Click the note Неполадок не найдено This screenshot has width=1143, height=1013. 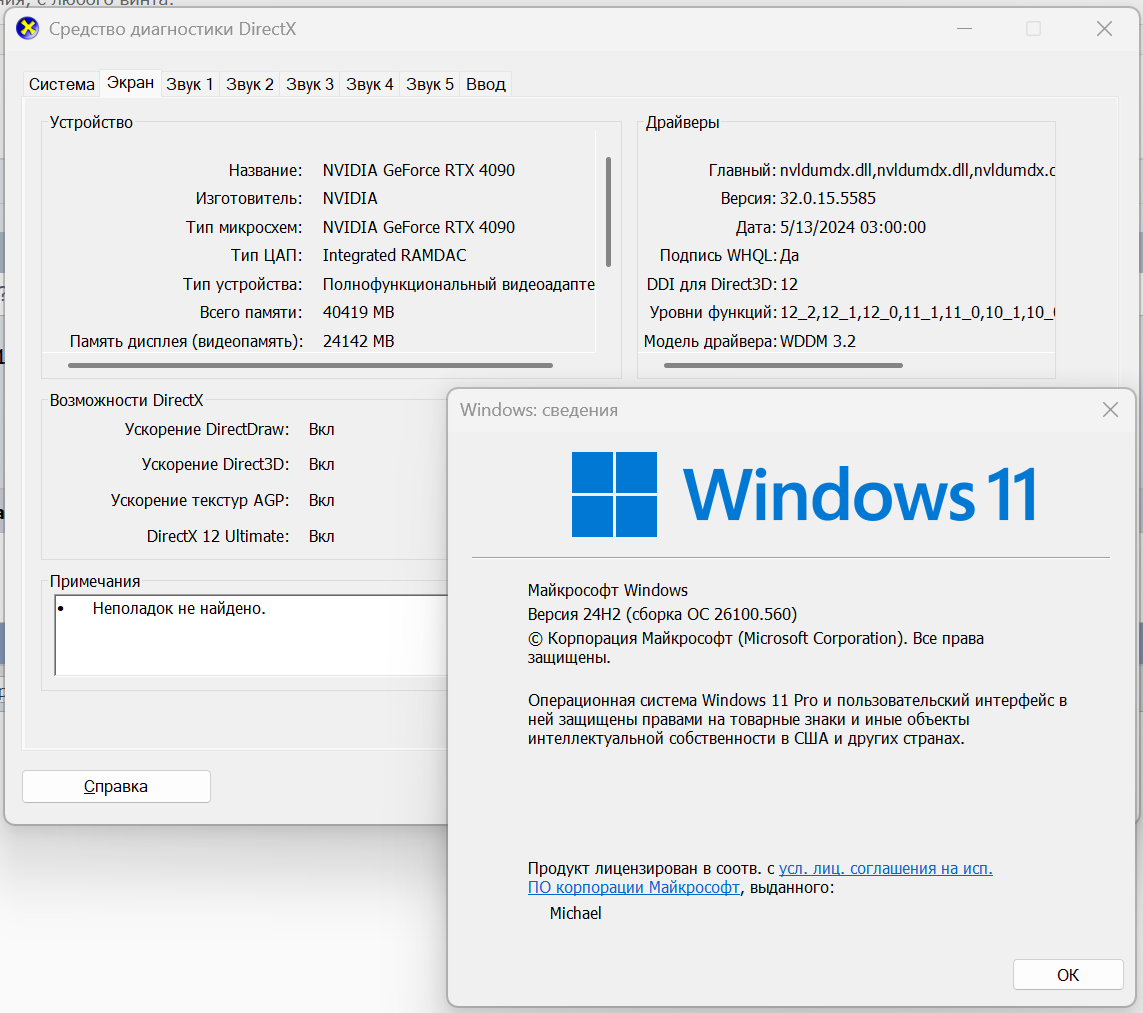pos(179,609)
